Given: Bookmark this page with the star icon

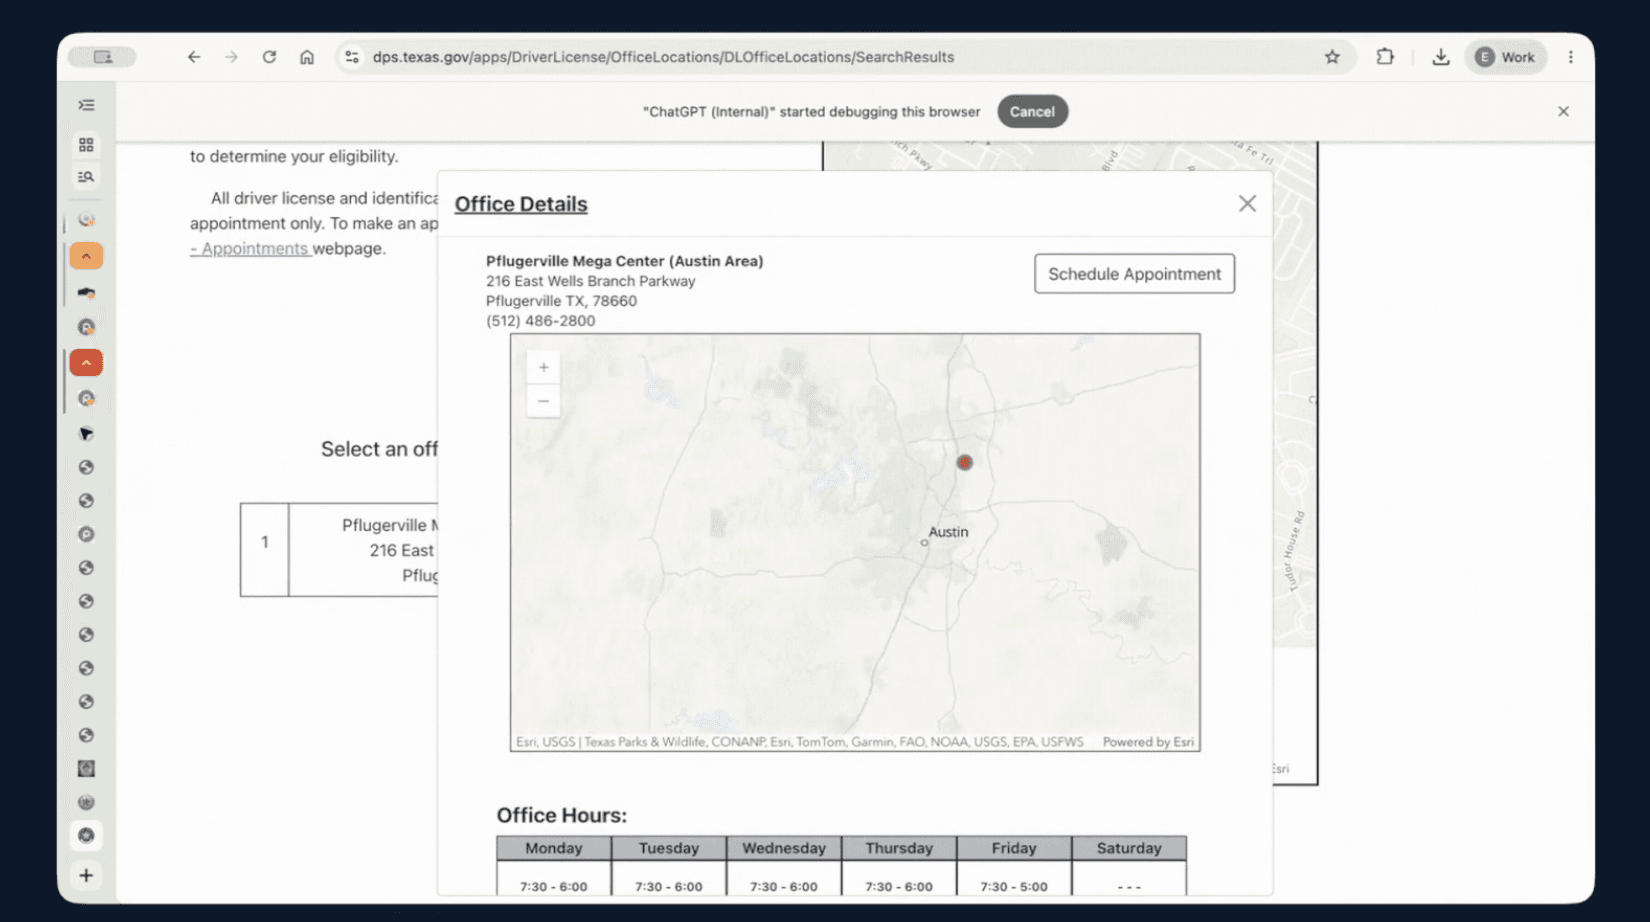Looking at the screenshot, I should pyautogui.click(x=1332, y=57).
